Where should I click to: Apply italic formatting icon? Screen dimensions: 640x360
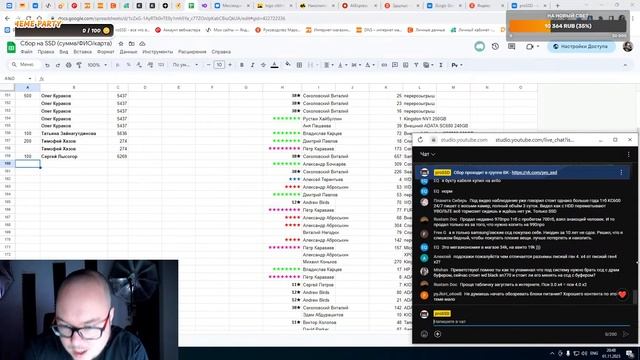(x=252, y=65)
